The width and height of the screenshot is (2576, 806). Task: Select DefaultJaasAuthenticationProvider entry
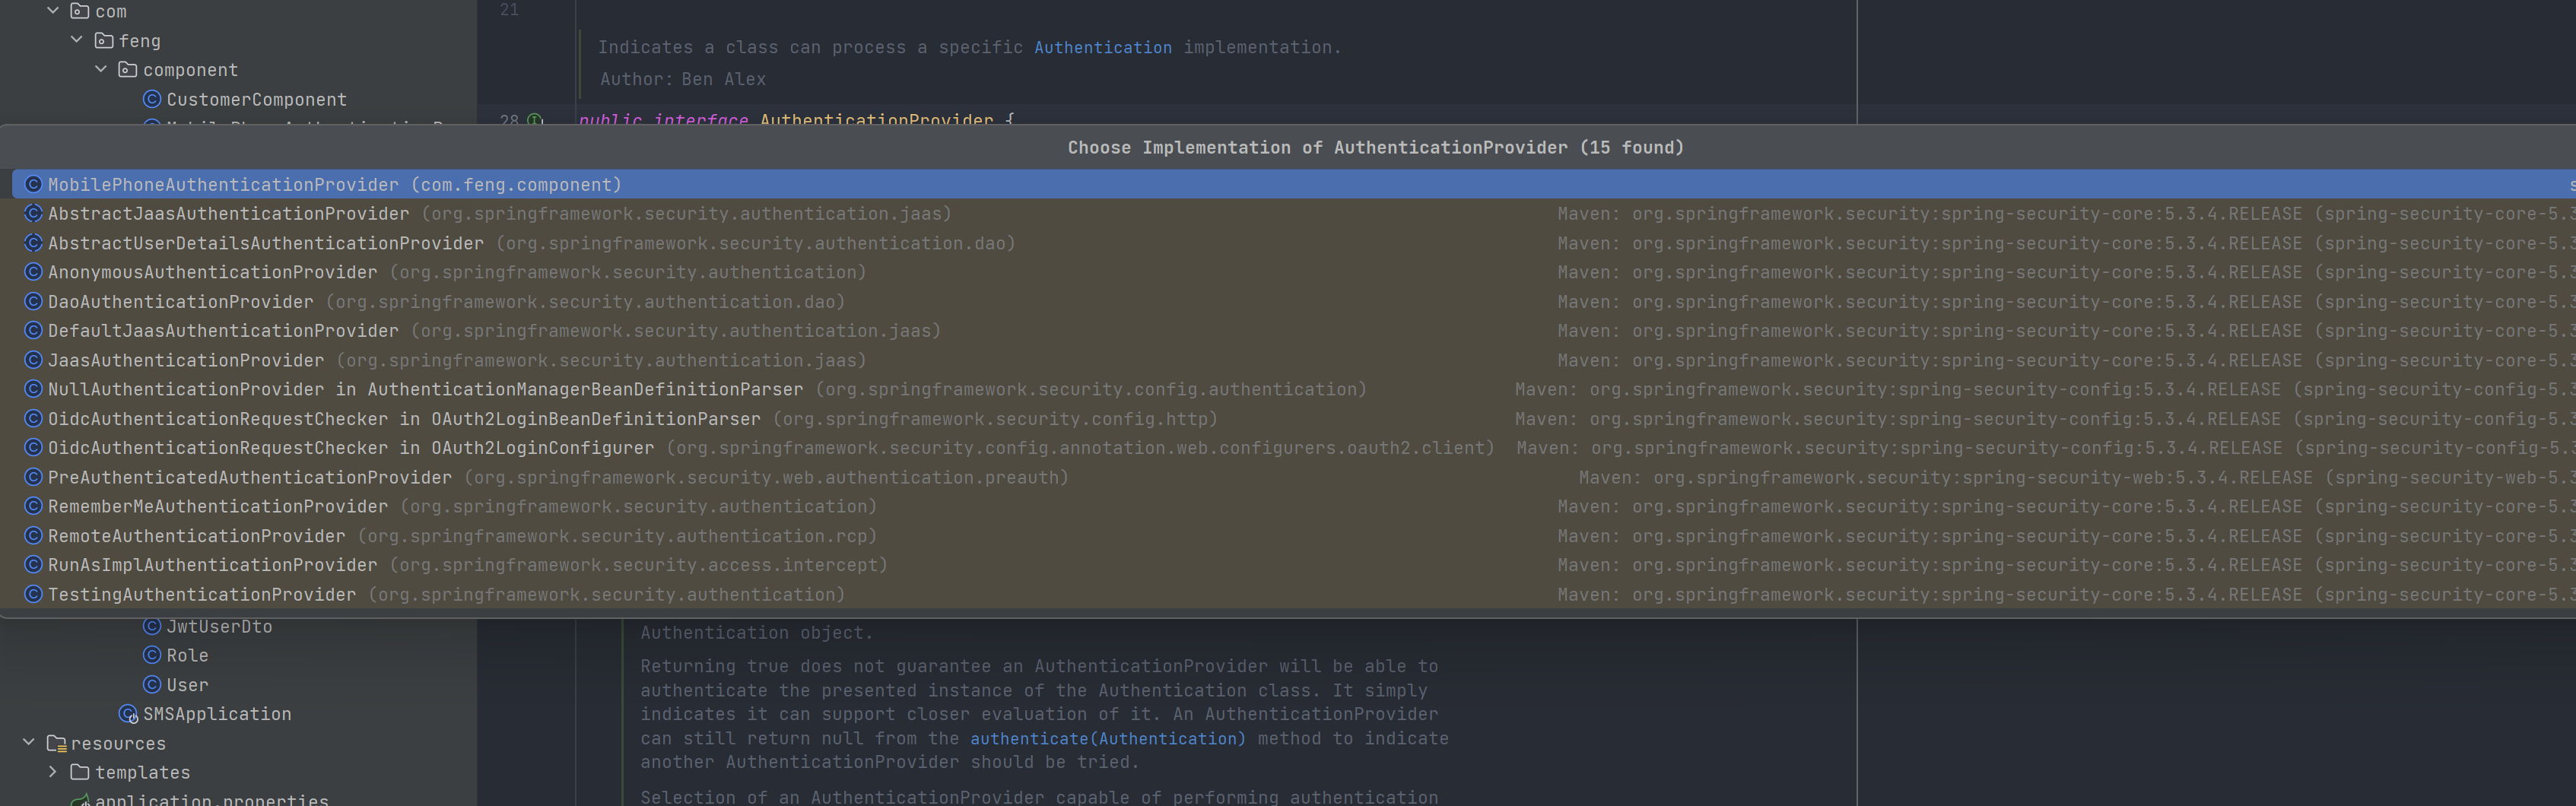click(1294, 331)
